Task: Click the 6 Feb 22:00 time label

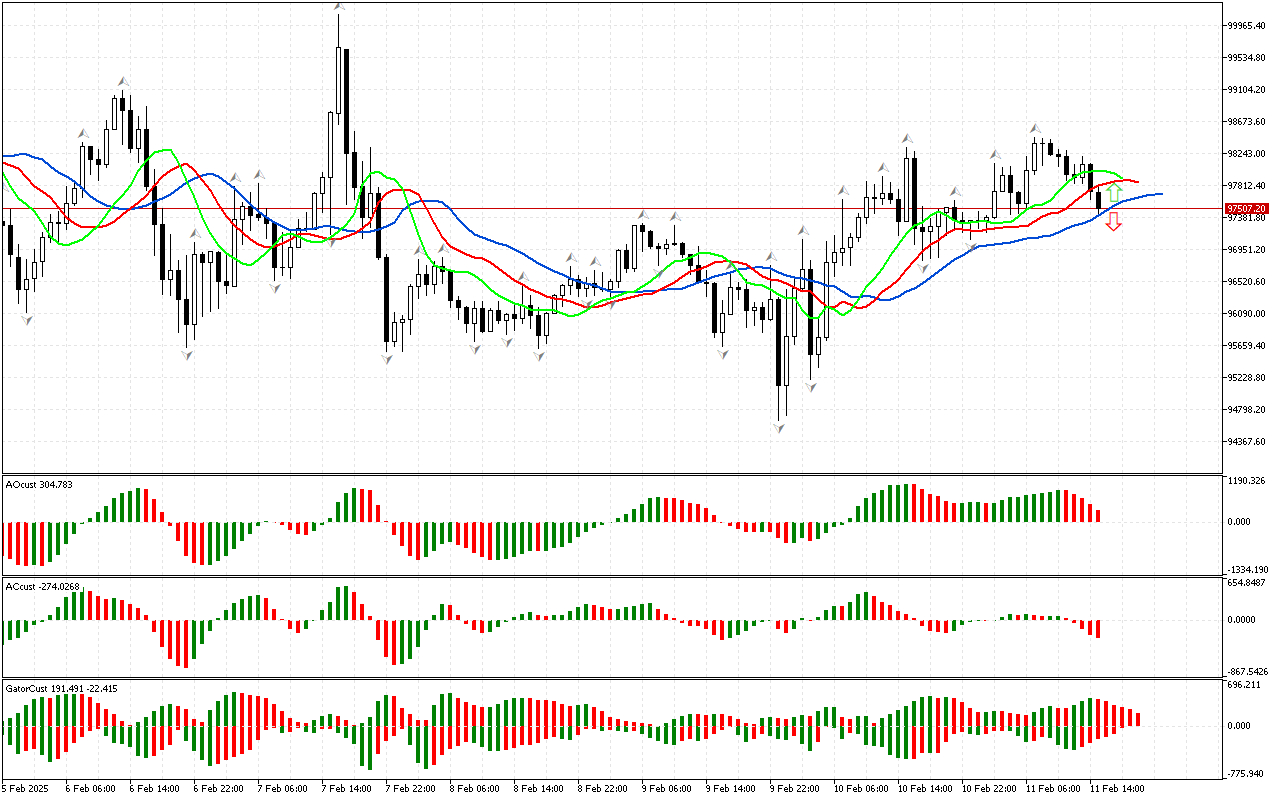Action: [x=219, y=789]
